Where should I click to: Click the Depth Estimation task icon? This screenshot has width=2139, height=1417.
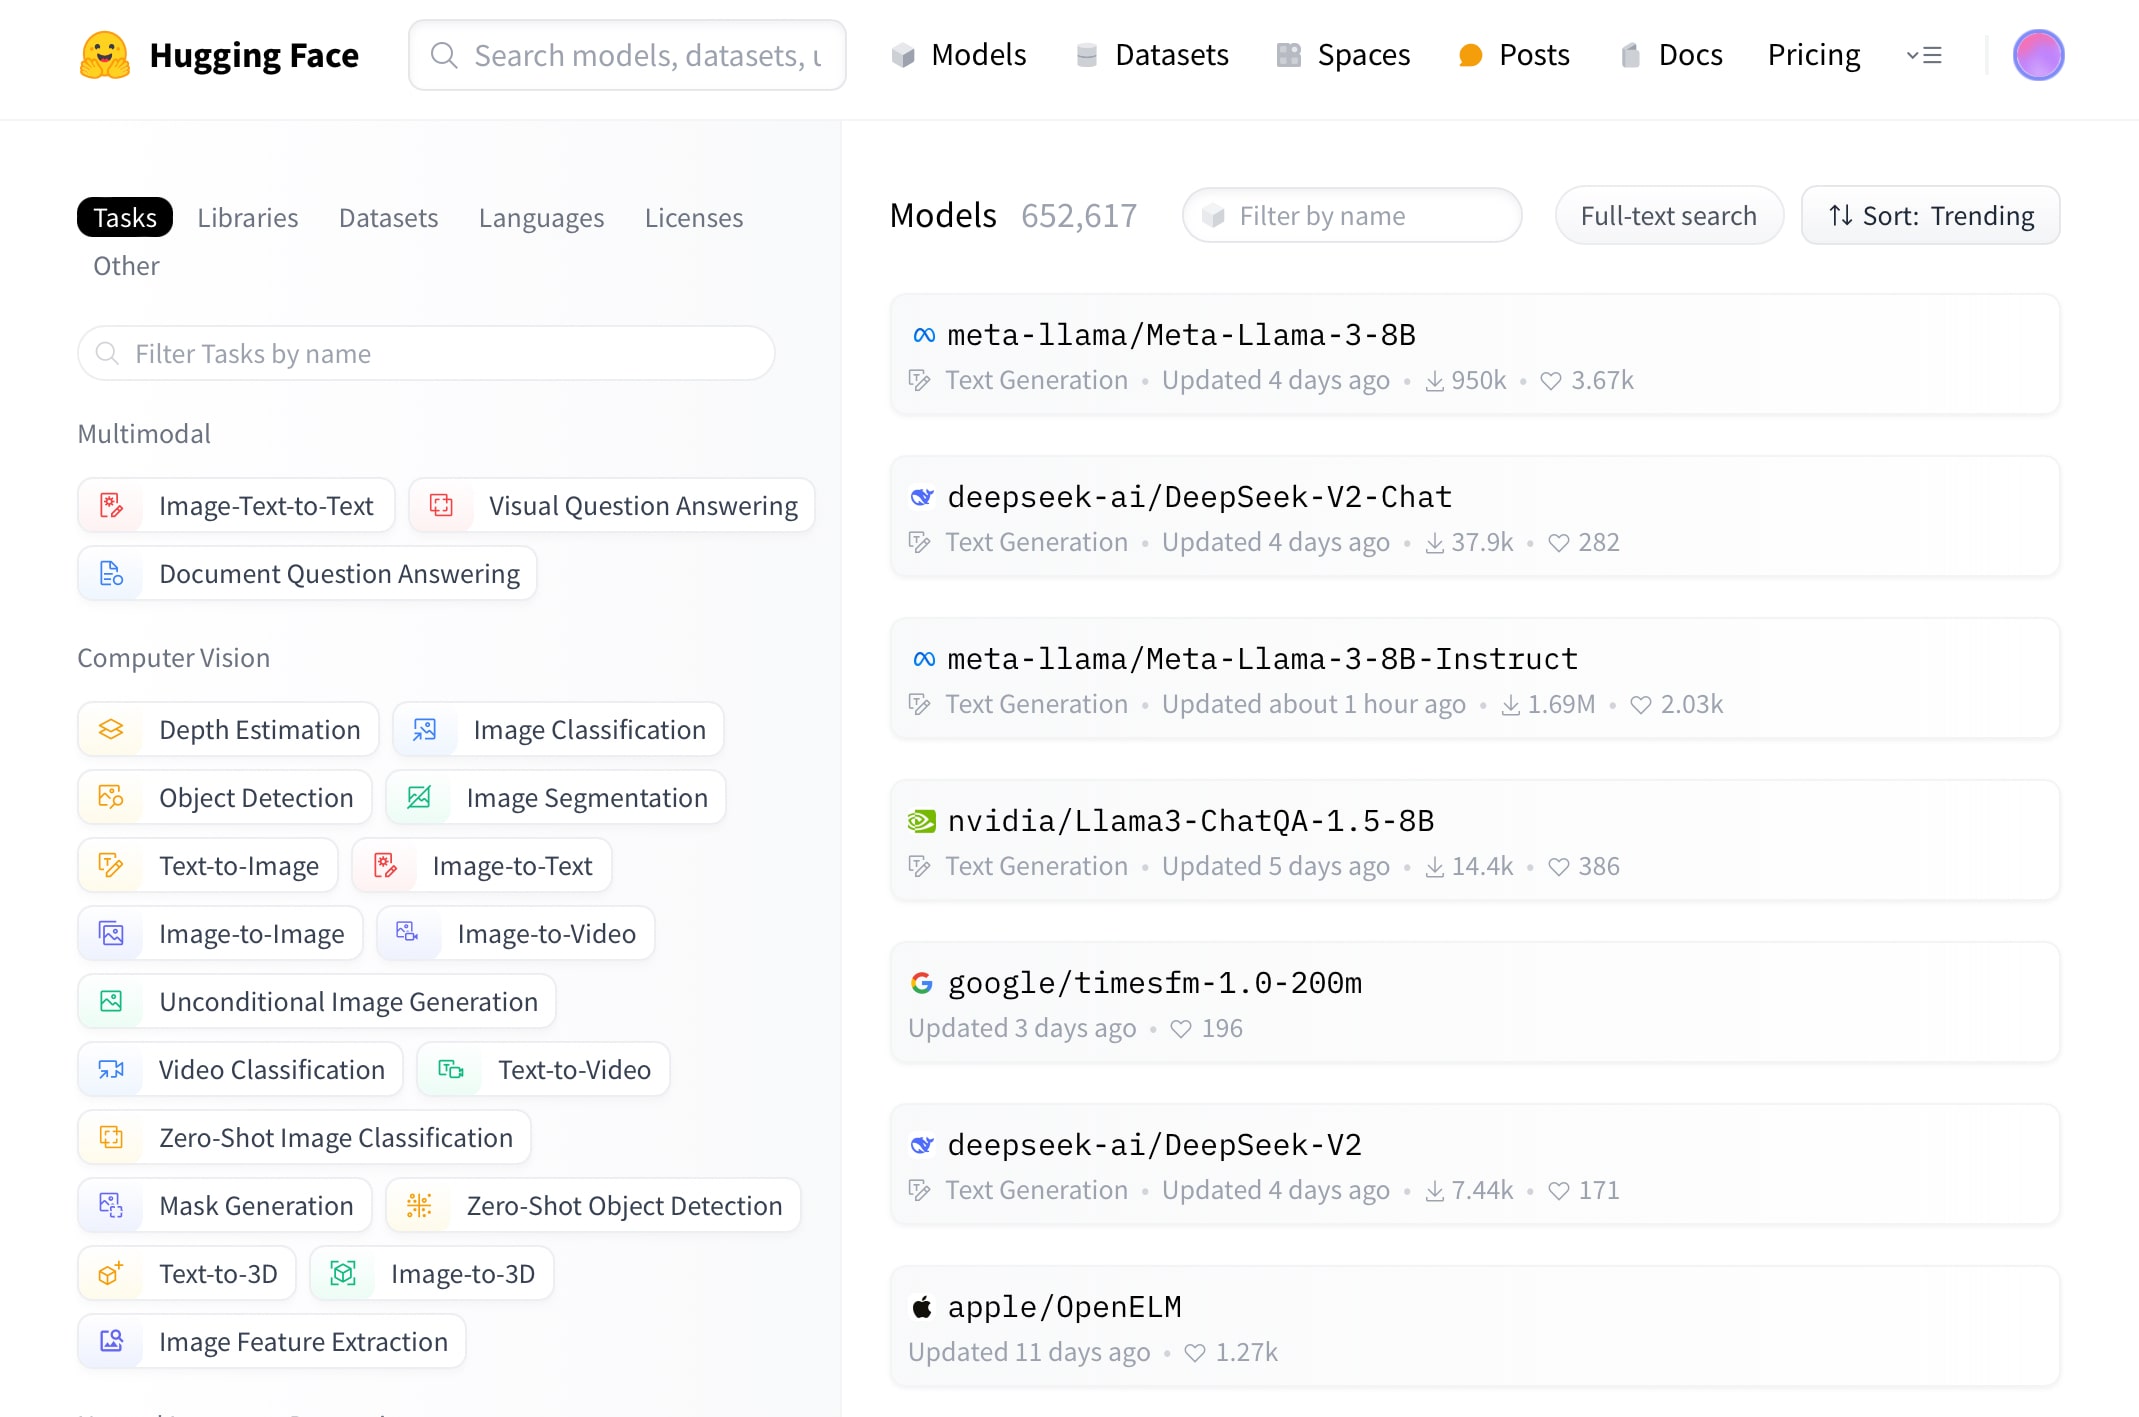[x=111, y=729]
